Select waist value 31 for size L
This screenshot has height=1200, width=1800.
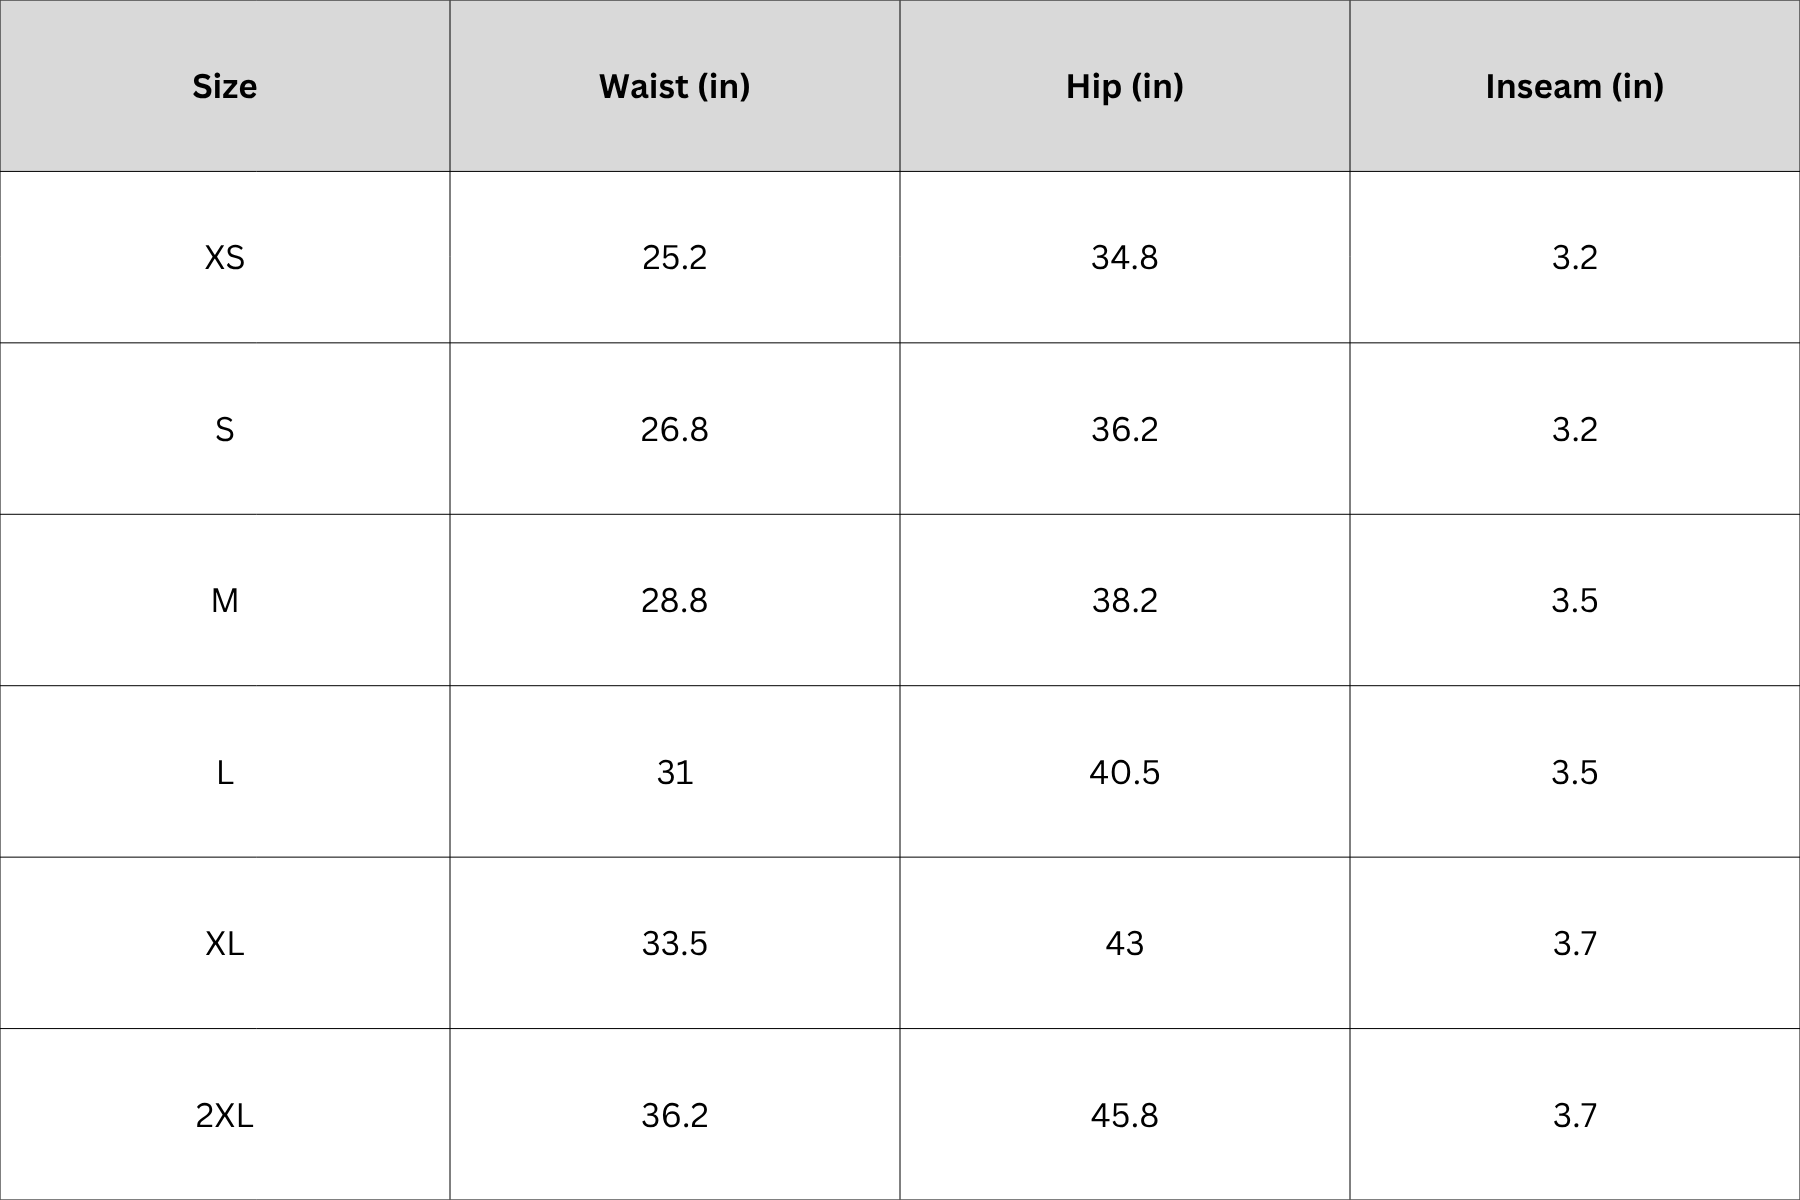point(674,772)
